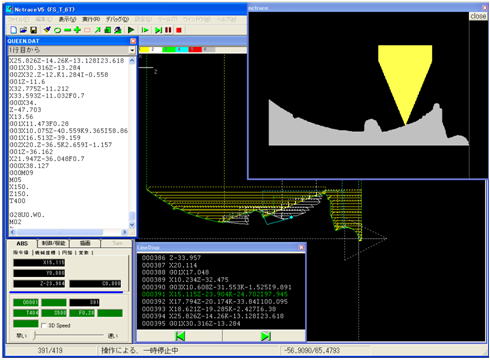The height and width of the screenshot is (360, 490).
Task: Click the close button on tool preview
Action: 478,16
